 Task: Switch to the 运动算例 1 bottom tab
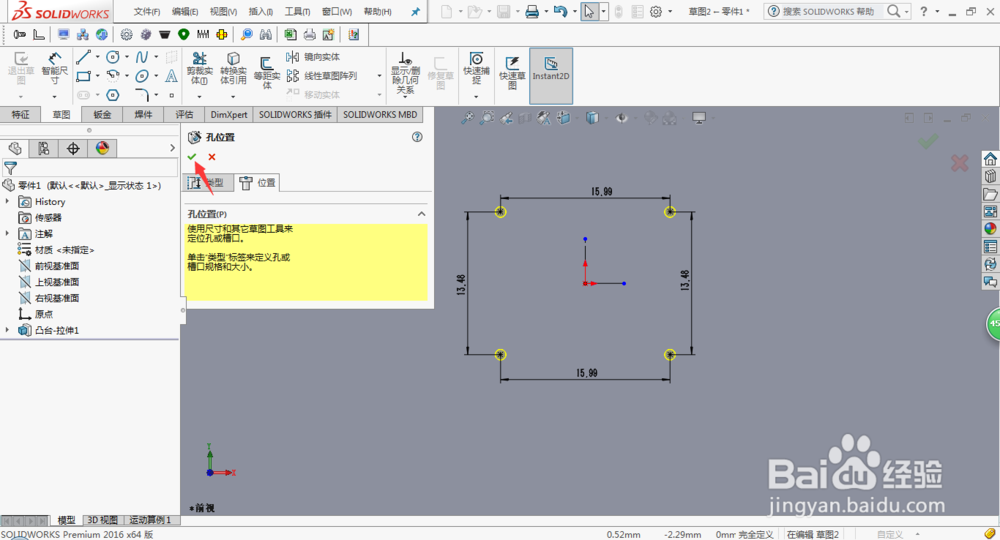pyautogui.click(x=150, y=520)
